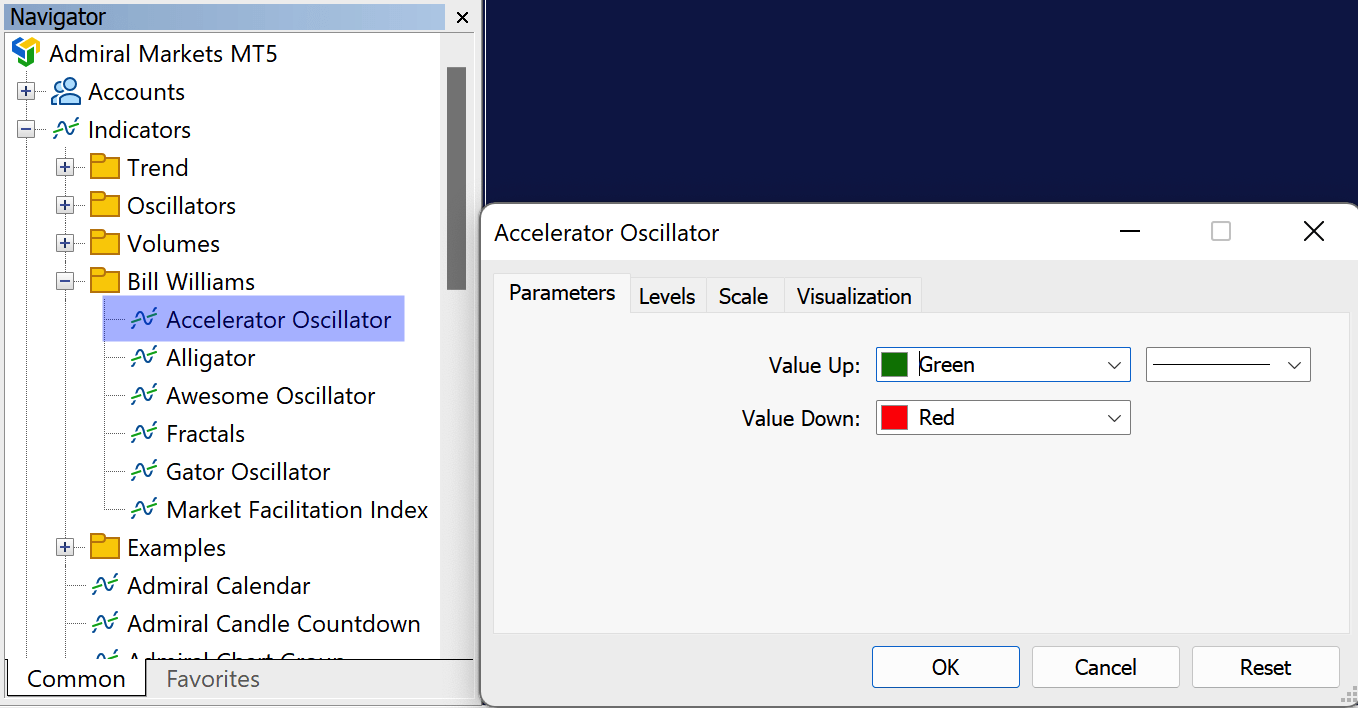Close the Navigator panel
The width and height of the screenshot is (1358, 708).
[x=462, y=17]
